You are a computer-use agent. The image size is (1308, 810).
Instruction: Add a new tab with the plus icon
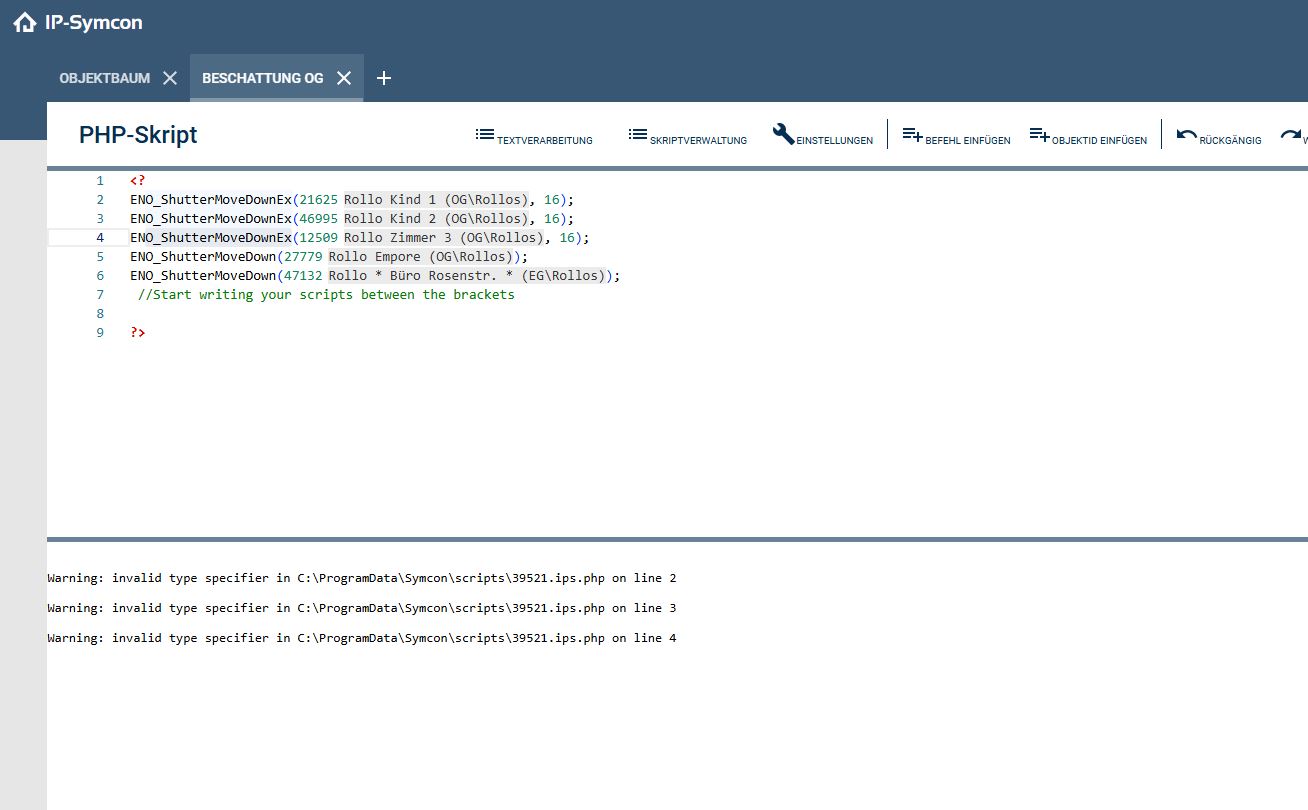(x=384, y=78)
